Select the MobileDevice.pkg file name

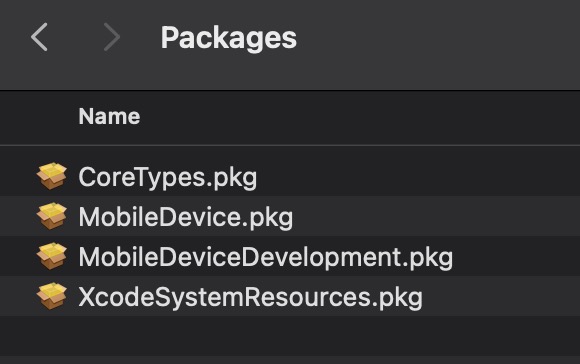coord(186,218)
